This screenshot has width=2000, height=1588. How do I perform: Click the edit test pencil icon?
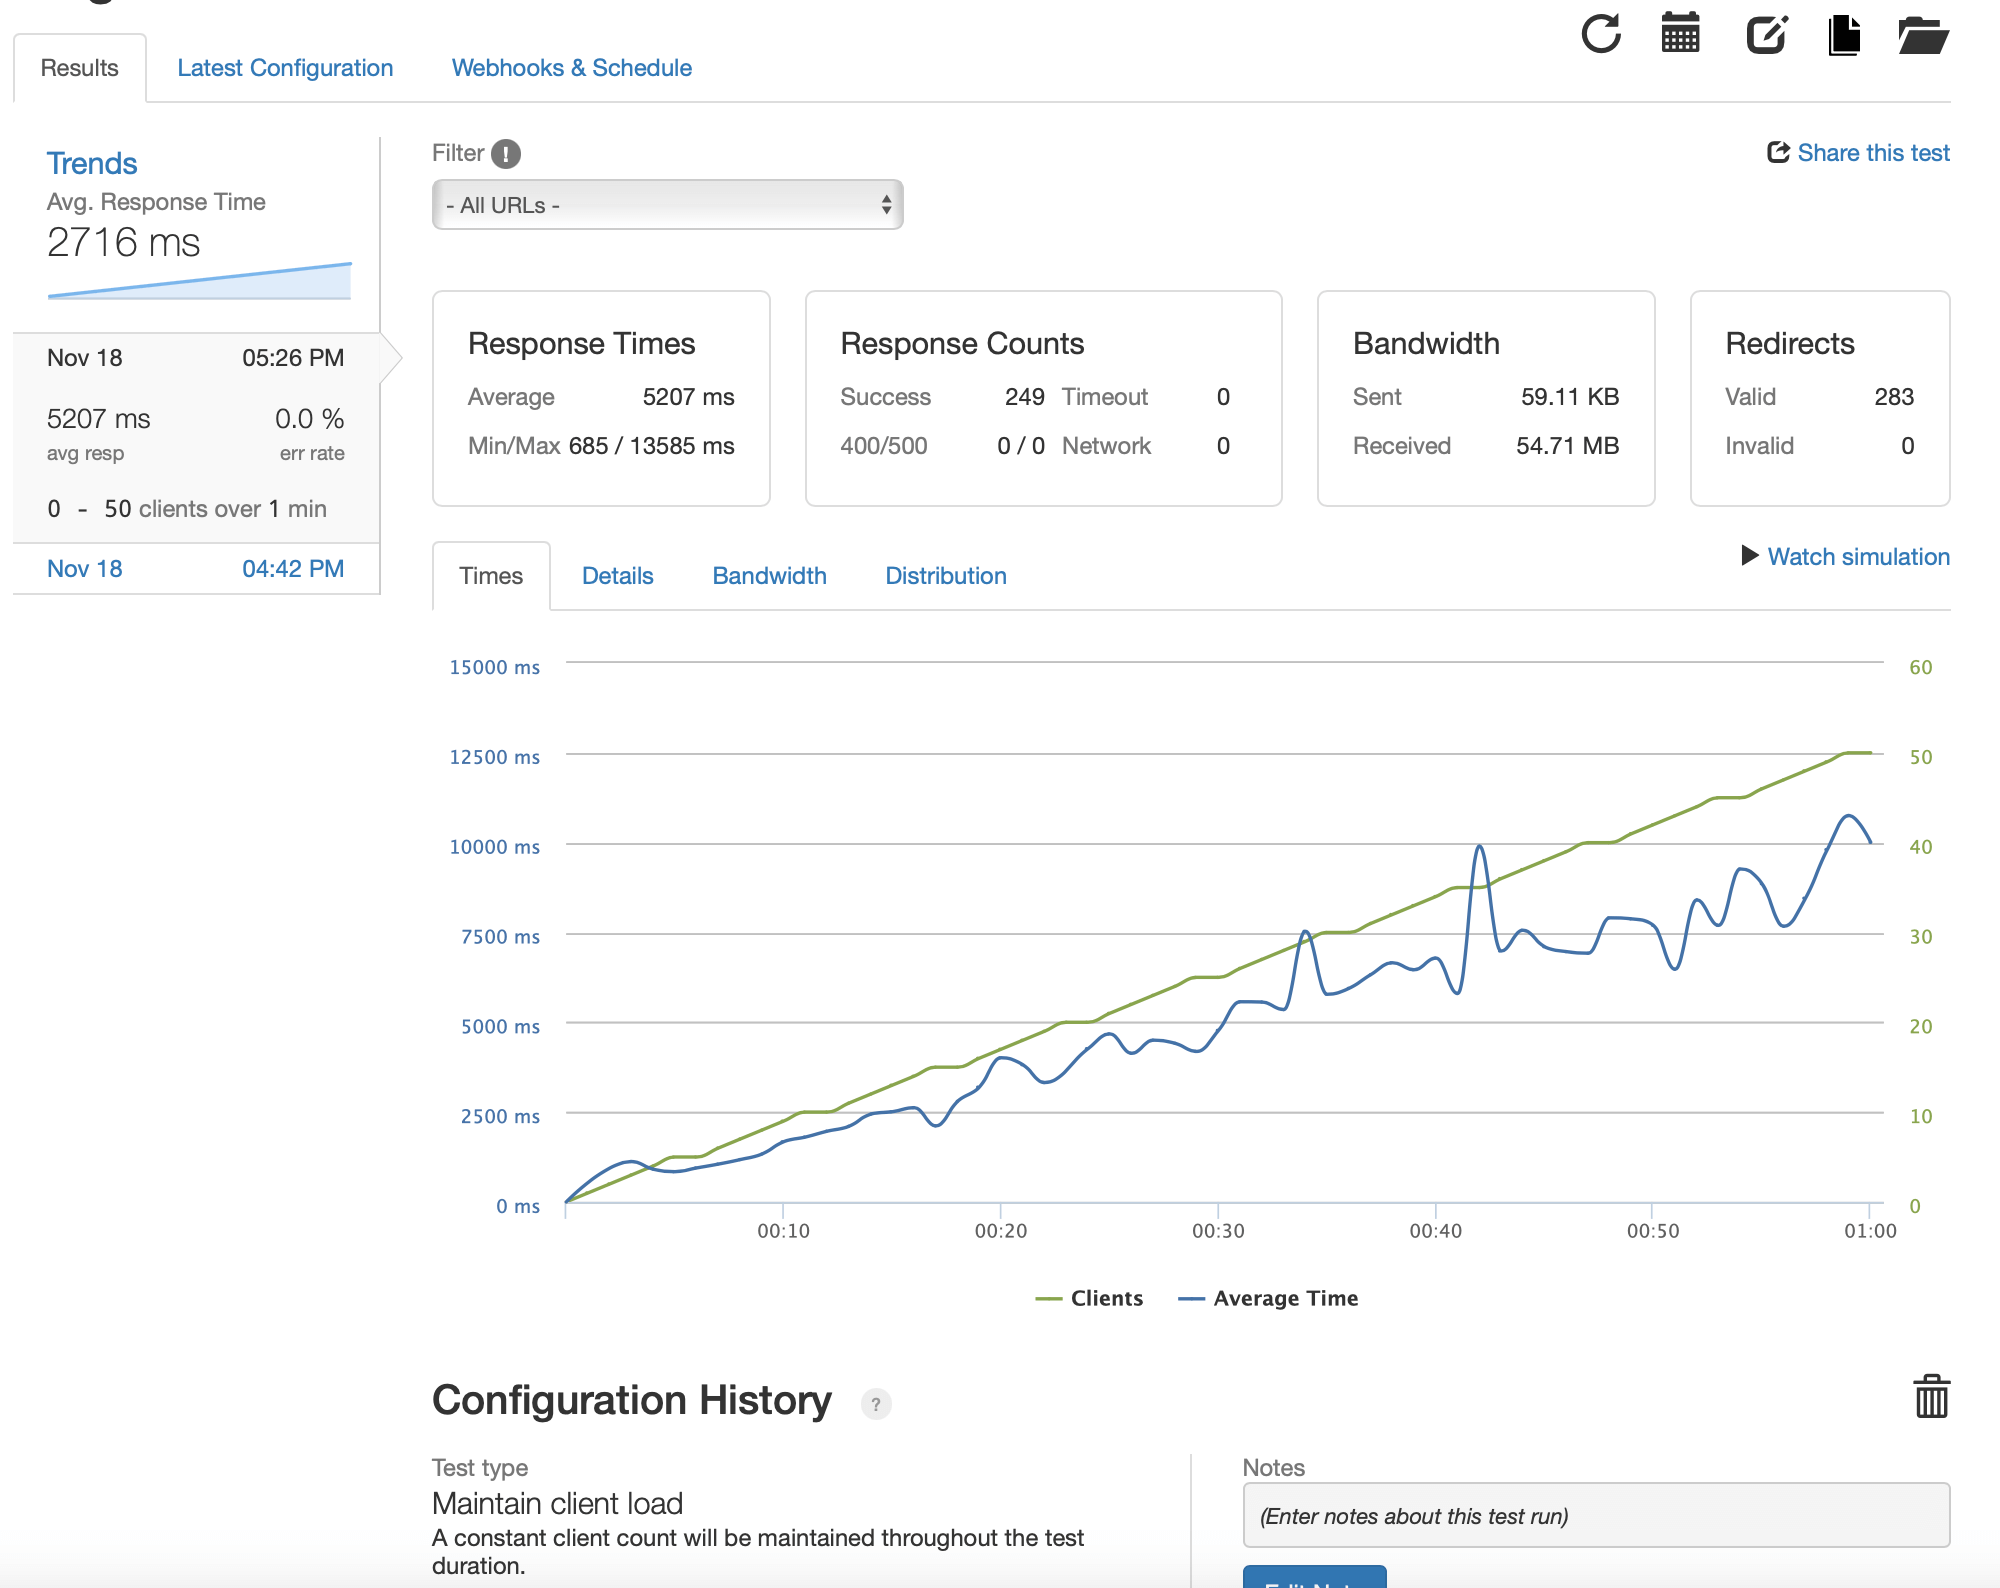pyautogui.click(x=1766, y=35)
